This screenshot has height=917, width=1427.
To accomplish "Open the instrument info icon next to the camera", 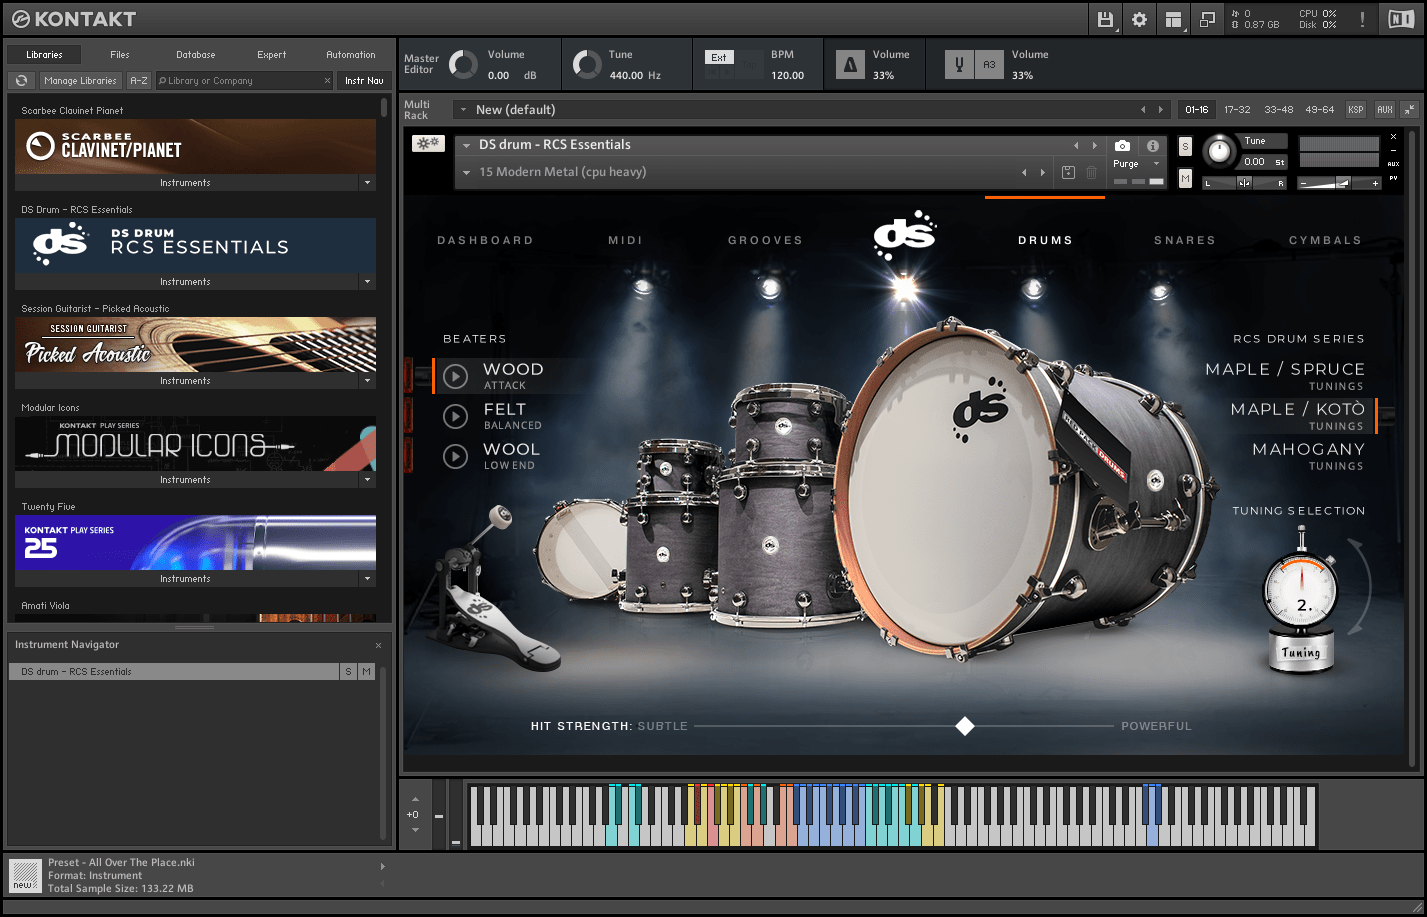I will 1152,146.
